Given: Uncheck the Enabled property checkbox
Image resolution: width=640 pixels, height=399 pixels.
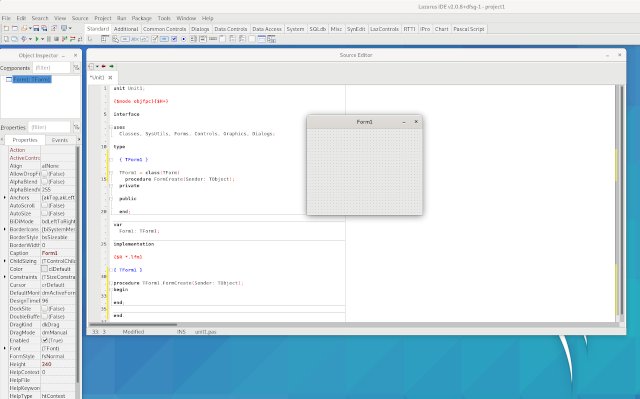Looking at the screenshot, I should (x=44, y=340).
